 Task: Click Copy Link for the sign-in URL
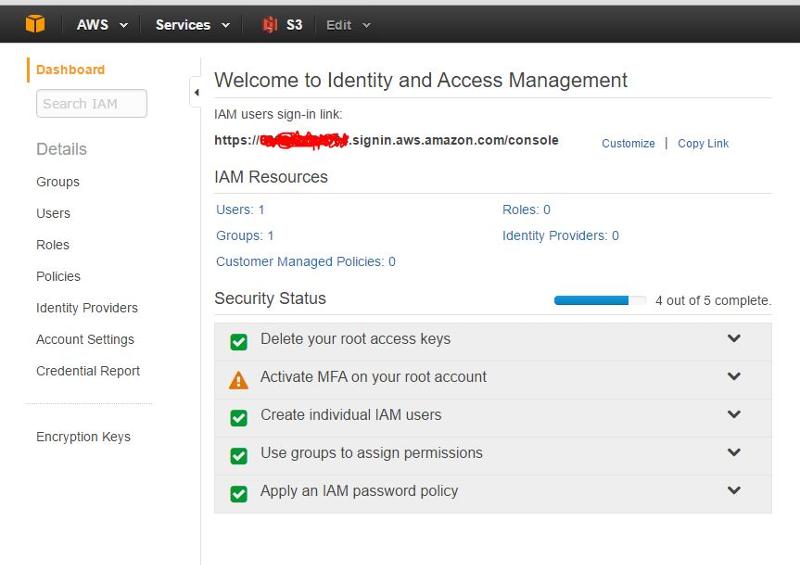click(x=703, y=143)
